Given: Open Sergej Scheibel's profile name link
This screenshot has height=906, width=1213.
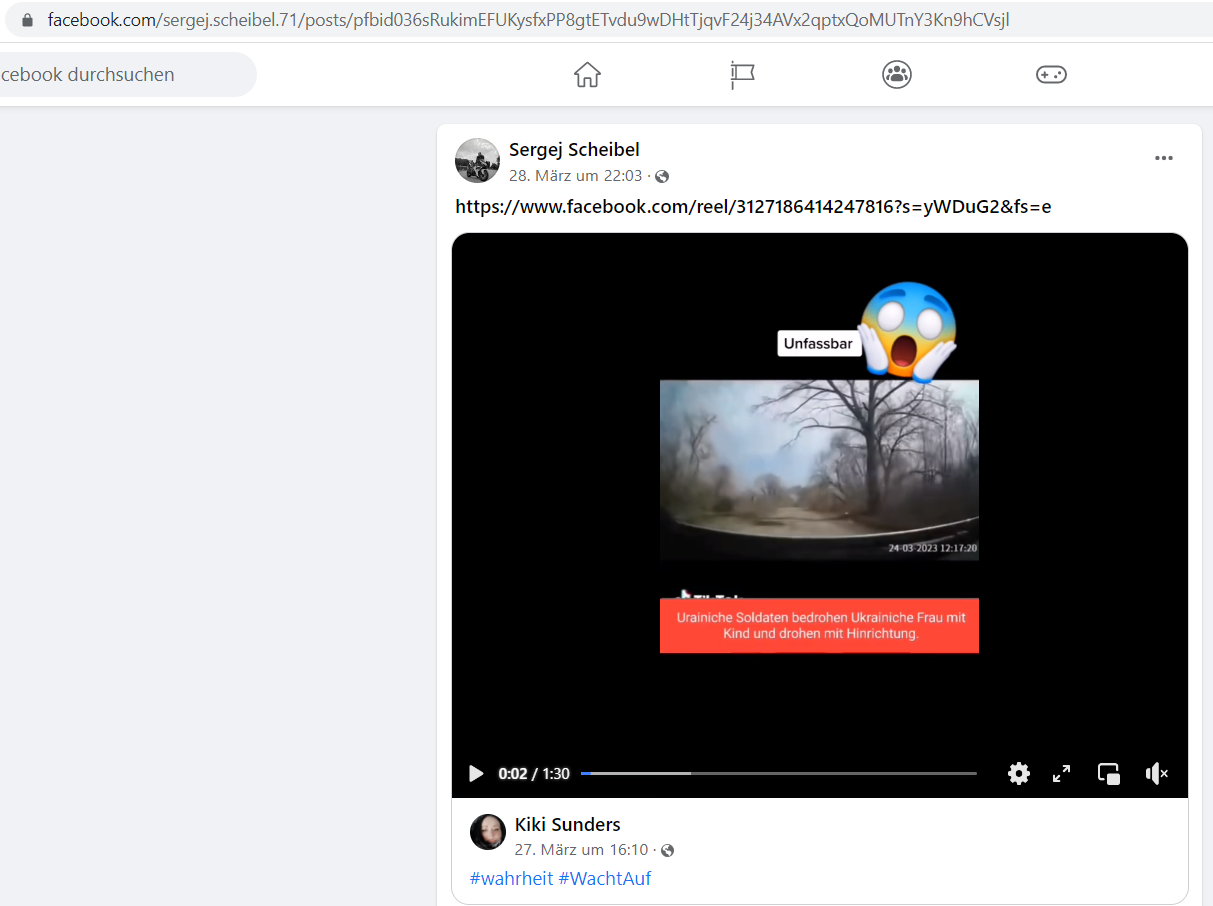Looking at the screenshot, I should coord(574,150).
